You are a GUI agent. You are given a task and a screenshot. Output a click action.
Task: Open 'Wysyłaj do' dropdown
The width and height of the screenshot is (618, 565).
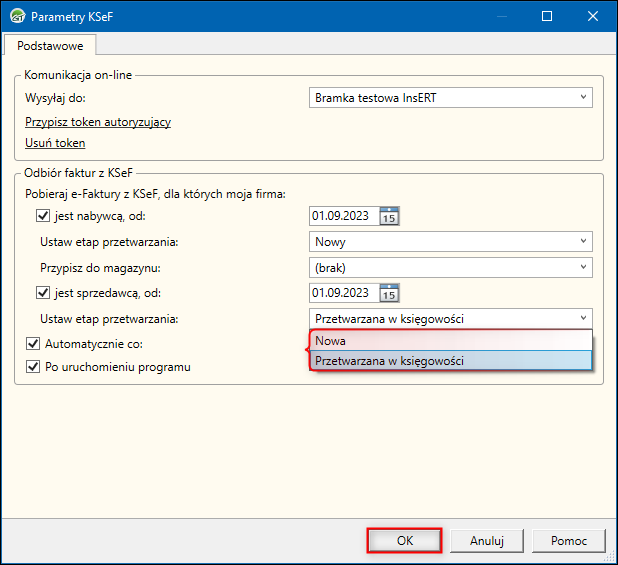pos(451,97)
